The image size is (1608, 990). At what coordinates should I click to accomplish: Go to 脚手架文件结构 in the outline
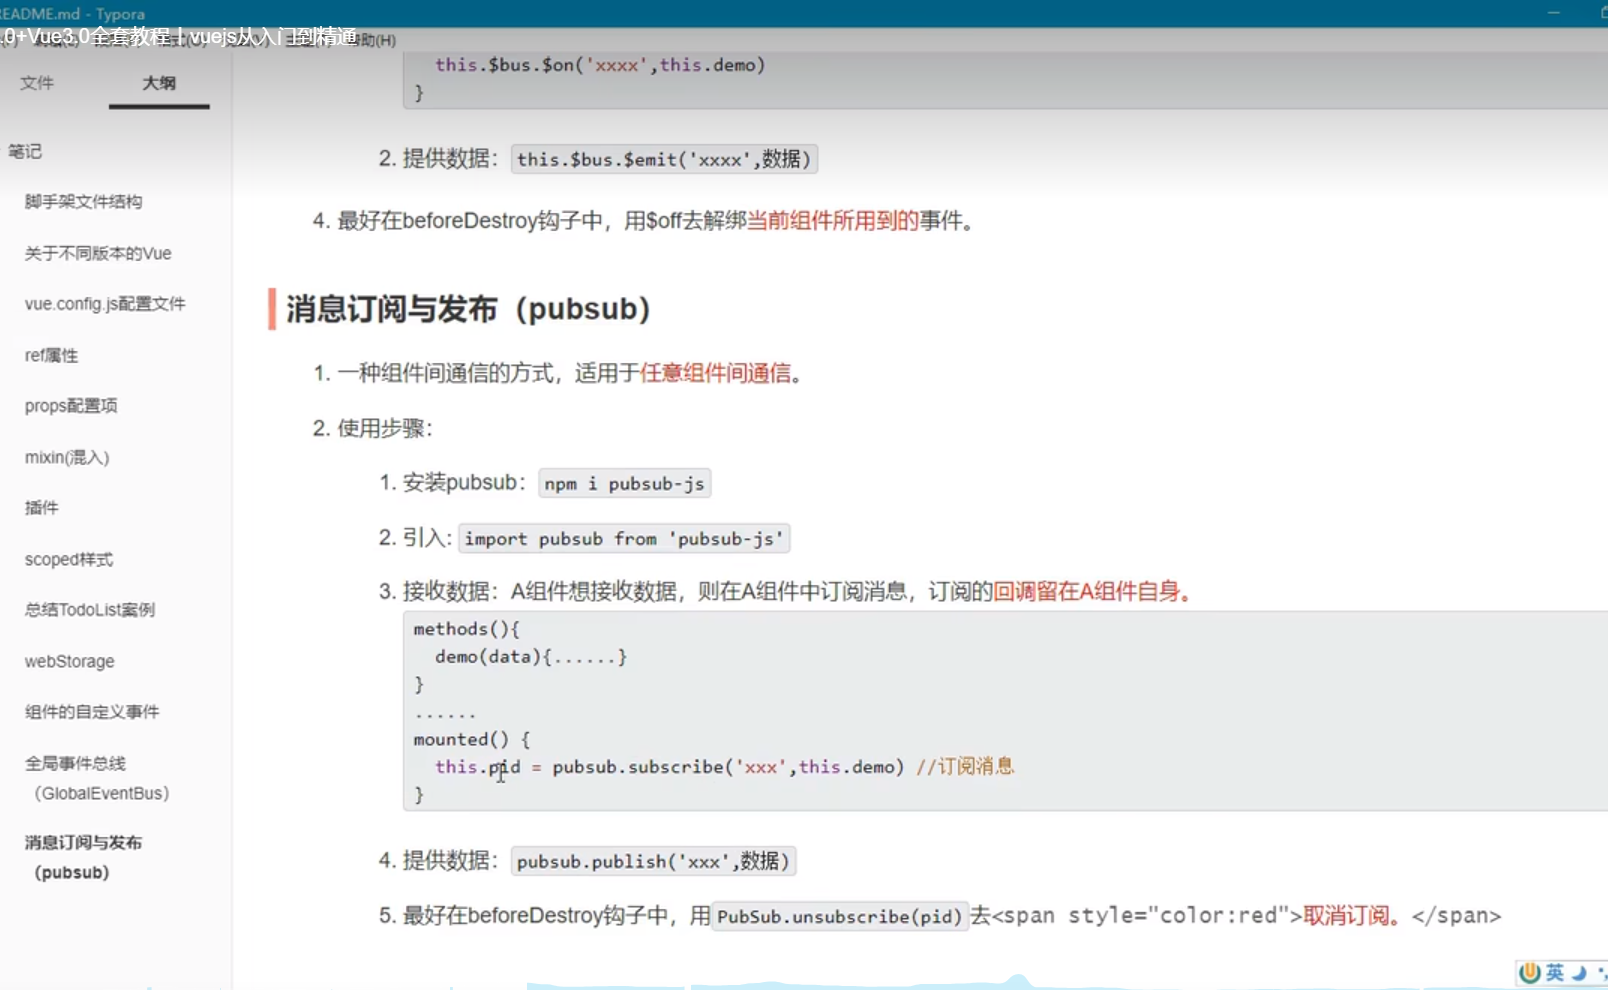point(84,201)
